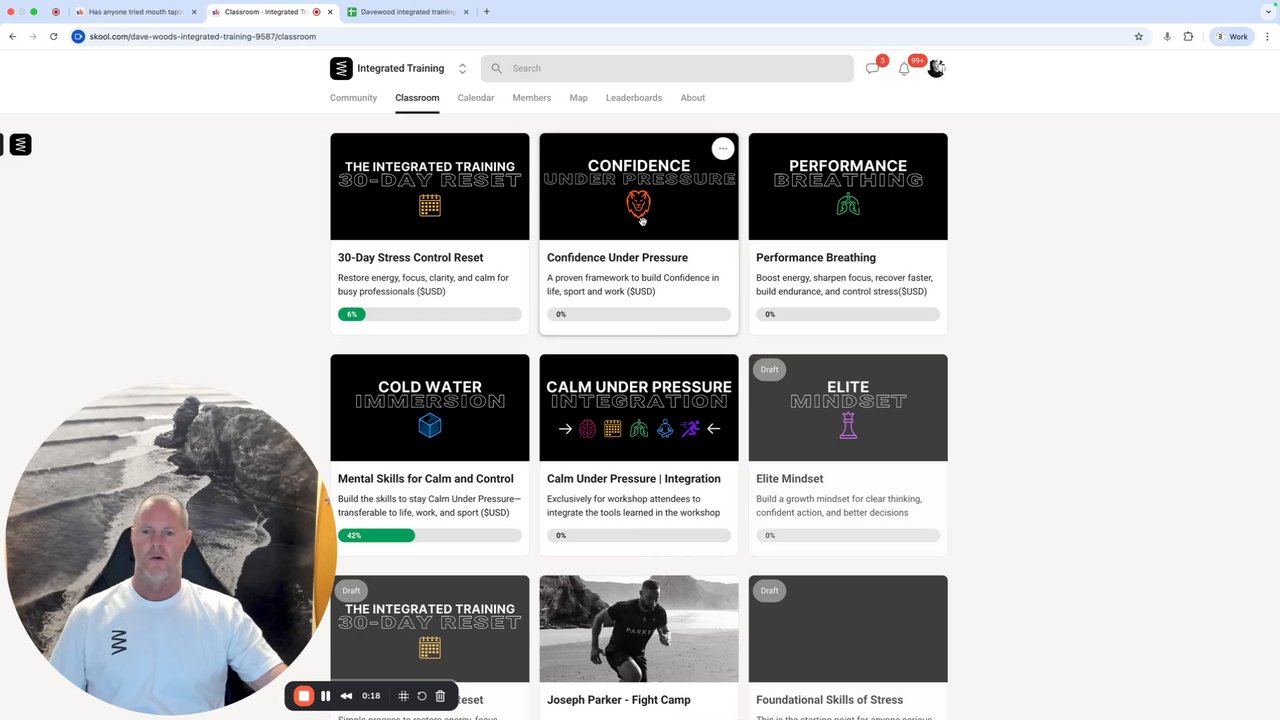Image resolution: width=1280 pixels, height=720 pixels.
Task: Switch to the 'Has anyone tried mouth taping' tab
Action: [x=136, y=12]
